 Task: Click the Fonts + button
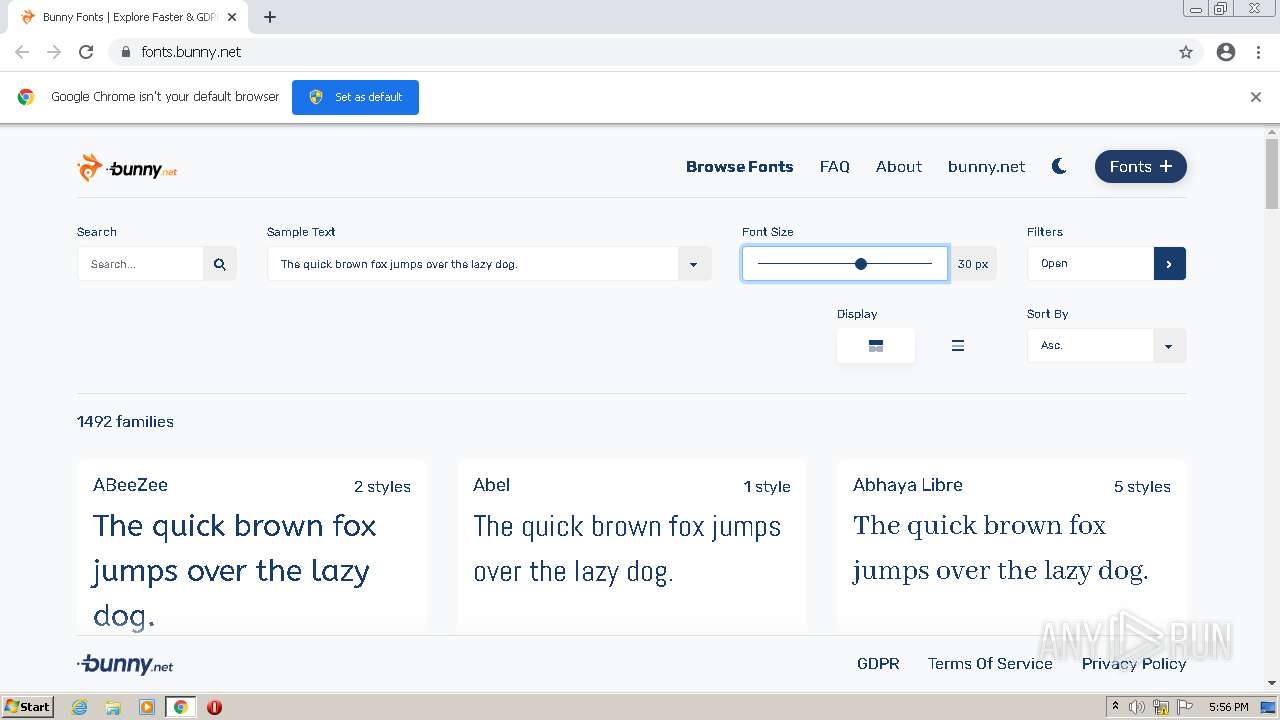(1140, 167)
